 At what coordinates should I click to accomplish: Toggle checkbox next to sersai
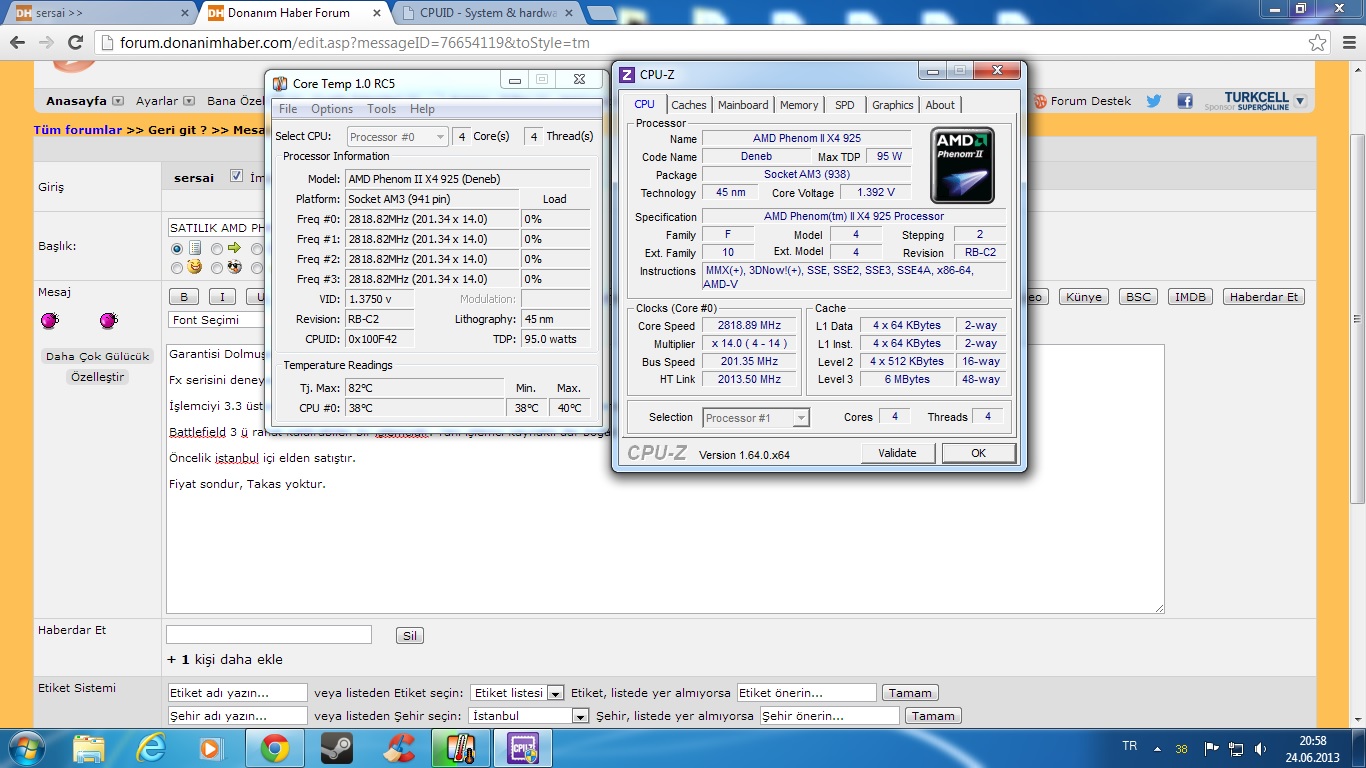(236, 177)
